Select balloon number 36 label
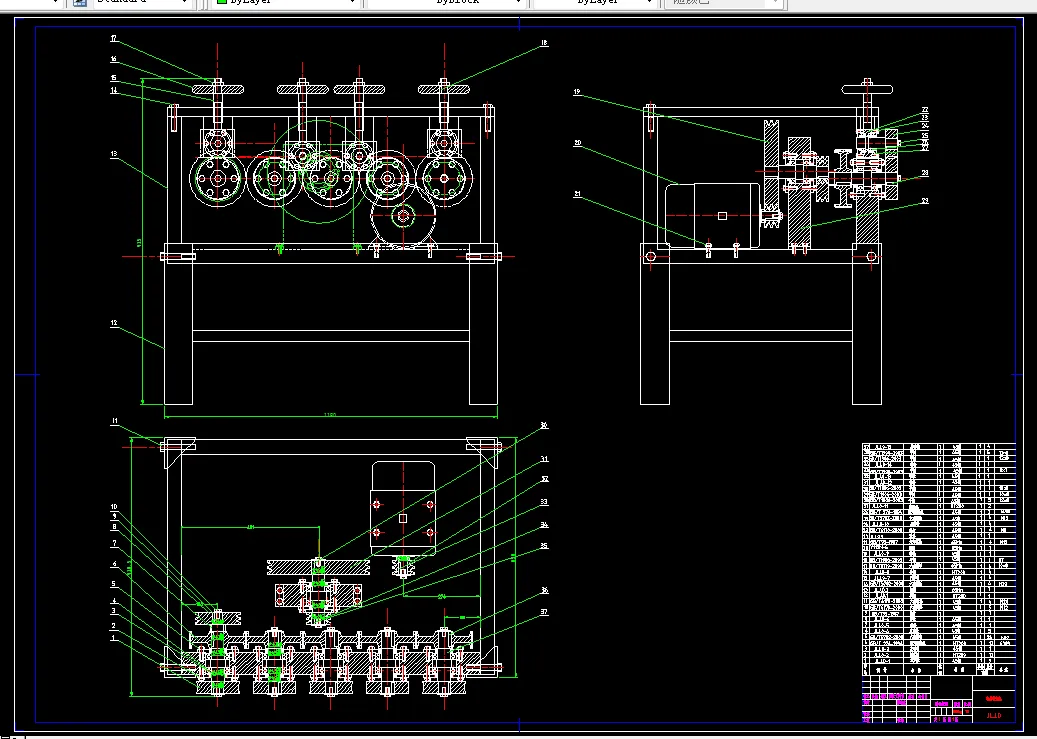 coord(544,590)
